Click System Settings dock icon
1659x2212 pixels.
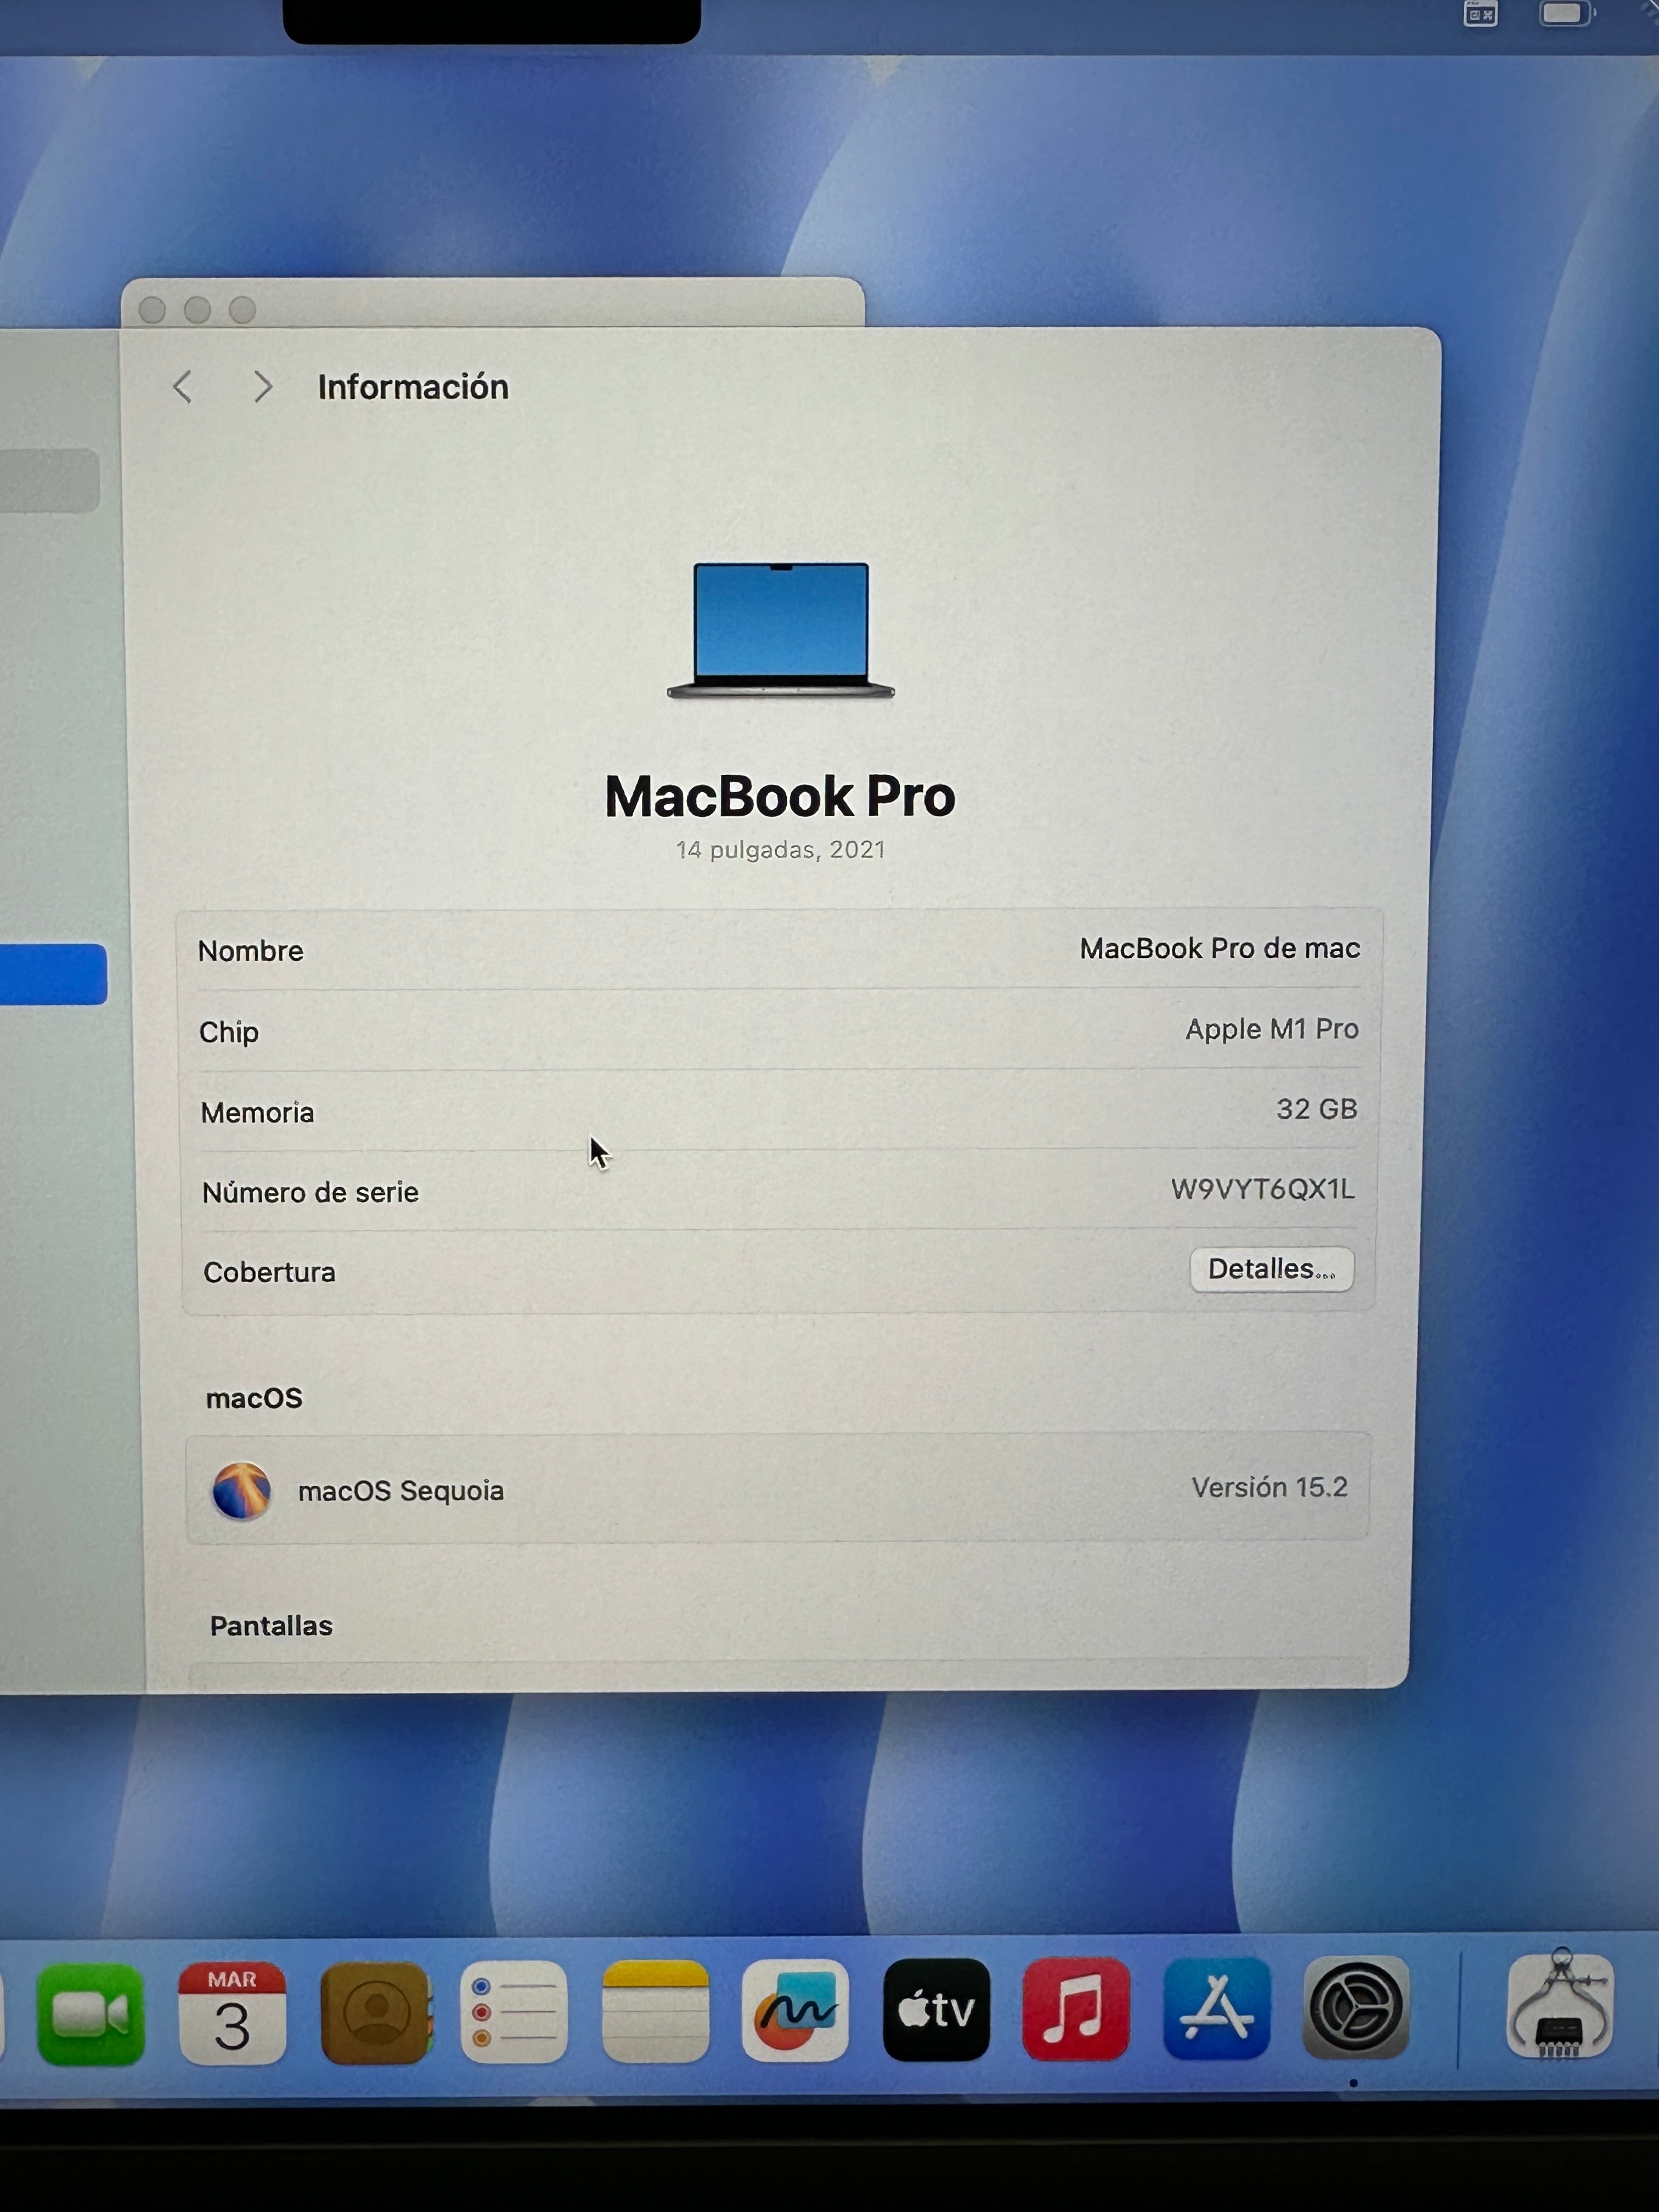click(x=1356, y=2008)
